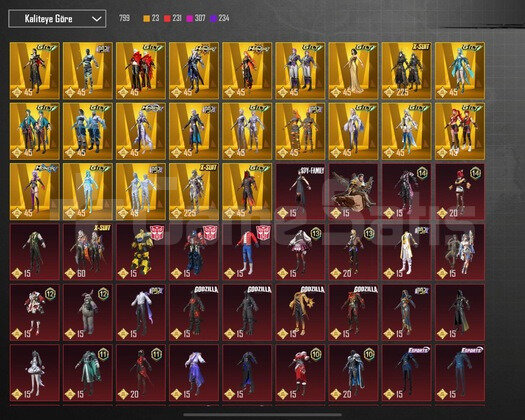
Task: Select the yellow Bumblebee Transformers outfit
Action: 141,252
